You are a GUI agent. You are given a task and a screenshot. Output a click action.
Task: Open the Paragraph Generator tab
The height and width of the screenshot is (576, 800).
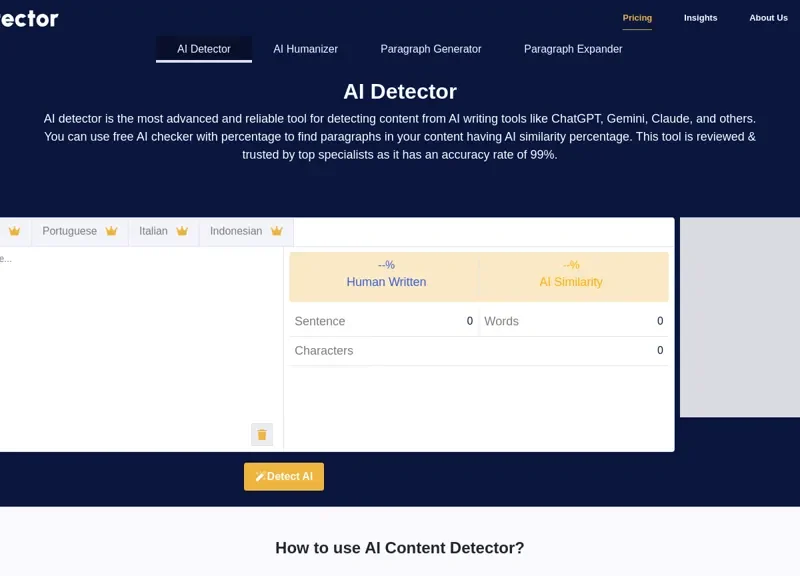pyautogui.click(x=431, y=49)
